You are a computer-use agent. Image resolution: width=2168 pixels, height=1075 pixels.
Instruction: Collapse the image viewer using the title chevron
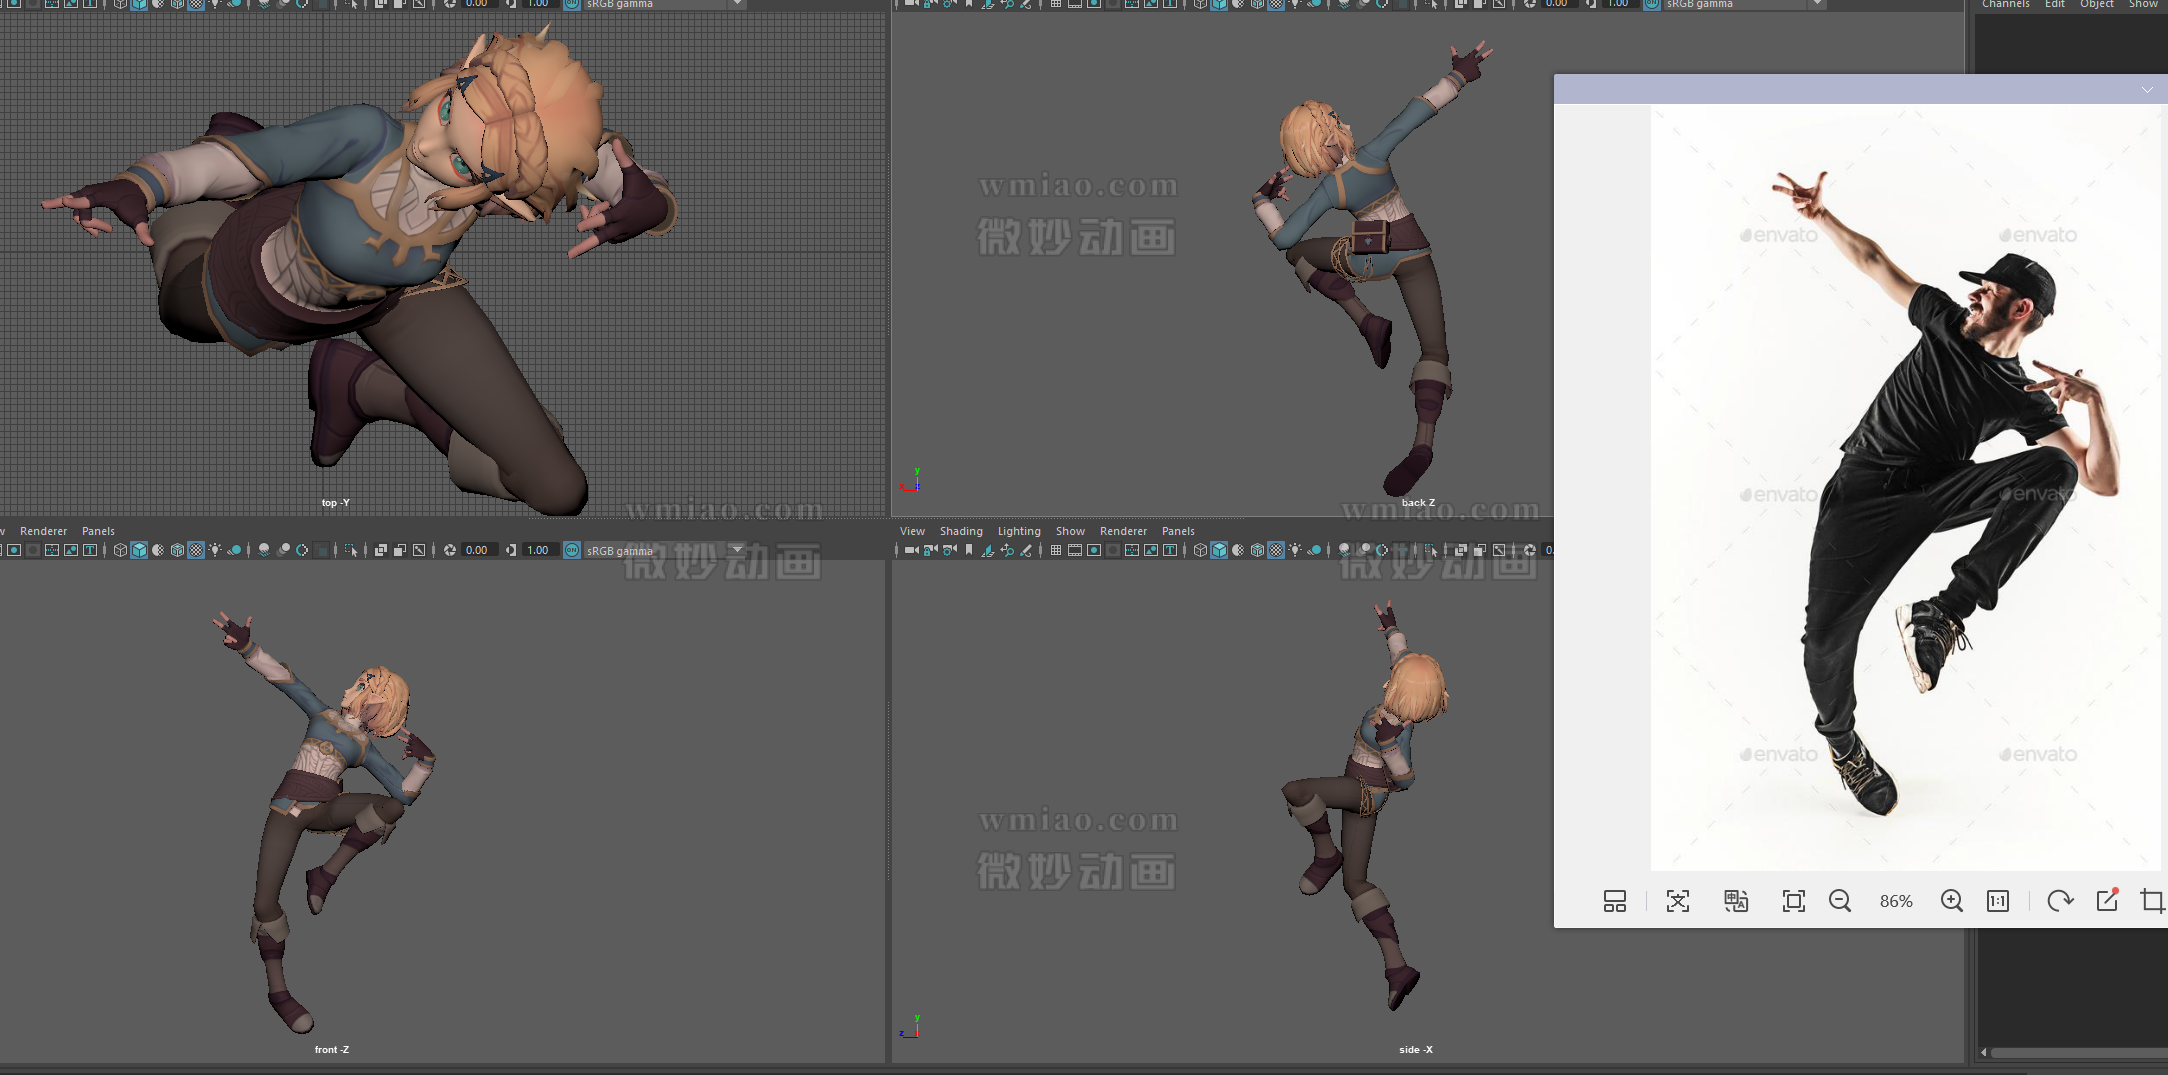(x=2146, y=90)
